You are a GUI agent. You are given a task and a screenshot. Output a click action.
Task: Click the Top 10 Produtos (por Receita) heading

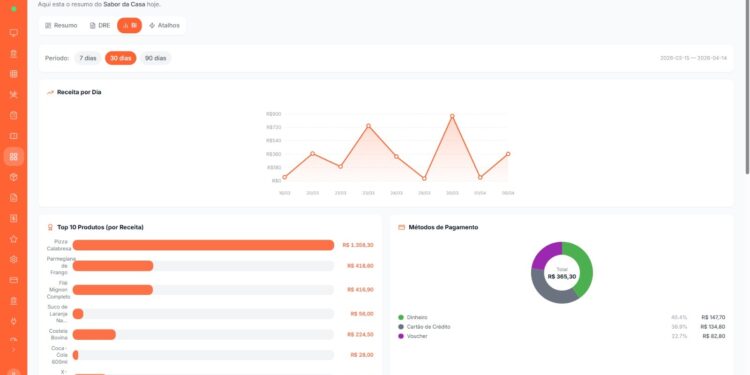click(100, 227)
